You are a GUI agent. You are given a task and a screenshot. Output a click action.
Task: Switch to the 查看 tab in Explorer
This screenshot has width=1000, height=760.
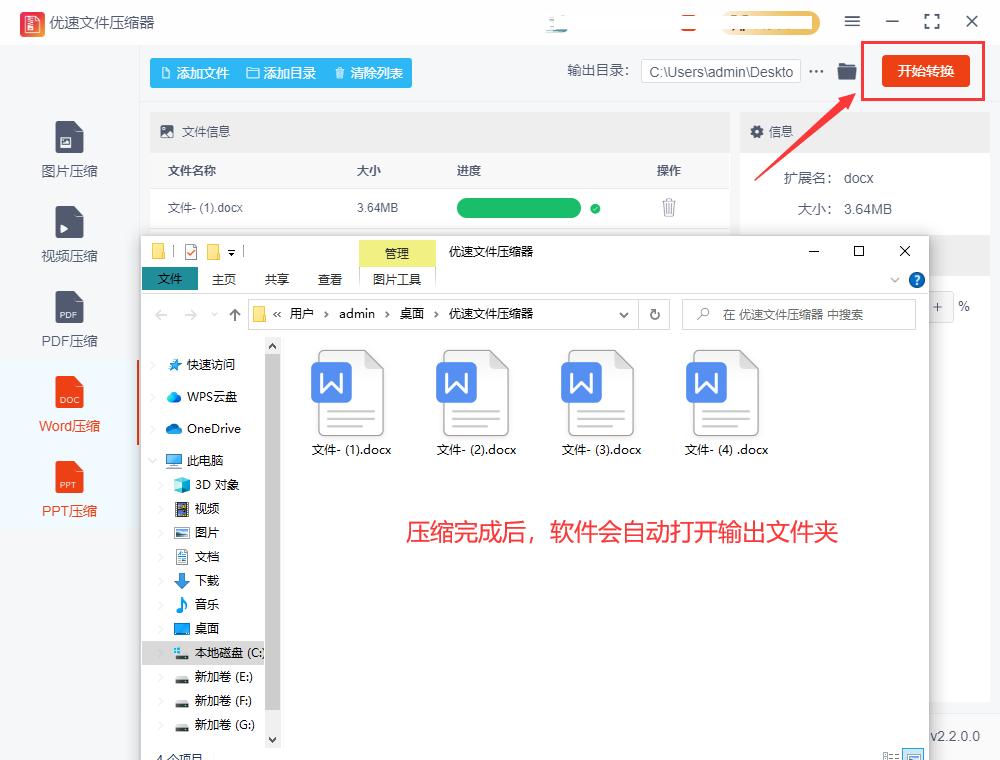(329, 279)
